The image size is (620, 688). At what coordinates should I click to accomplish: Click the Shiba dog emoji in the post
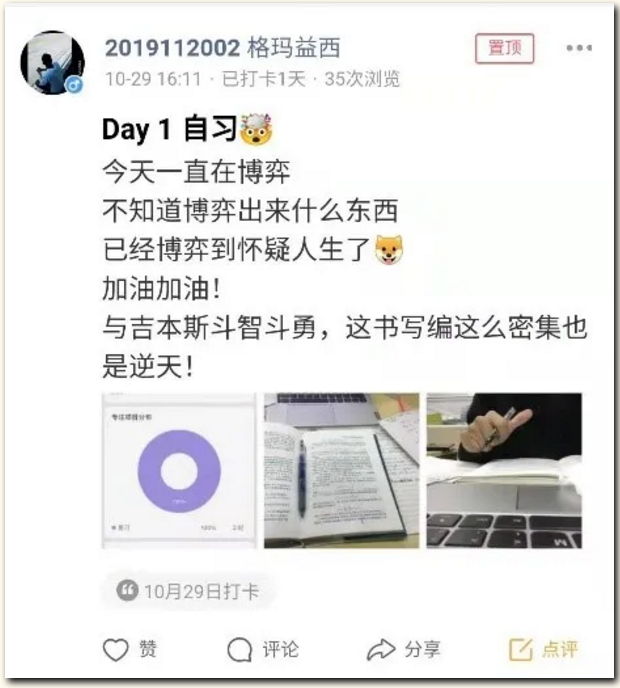coord(389,250)
